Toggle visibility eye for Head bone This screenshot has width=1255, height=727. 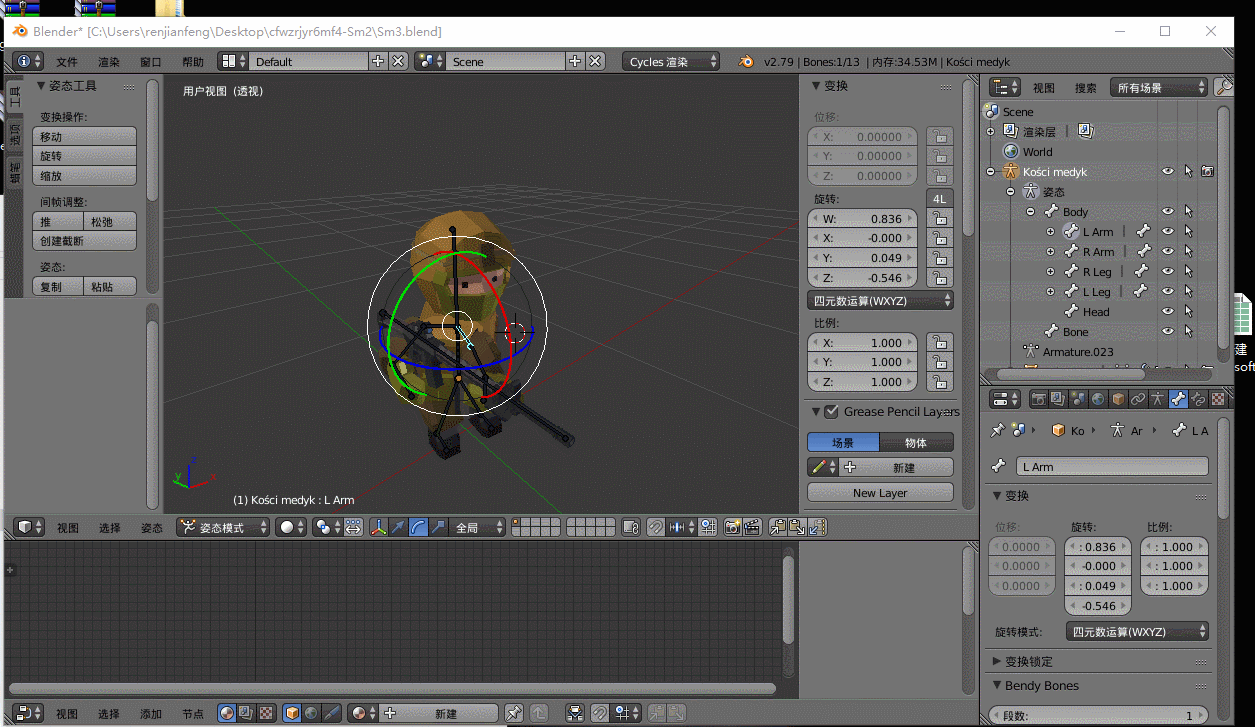[1167, 312]
